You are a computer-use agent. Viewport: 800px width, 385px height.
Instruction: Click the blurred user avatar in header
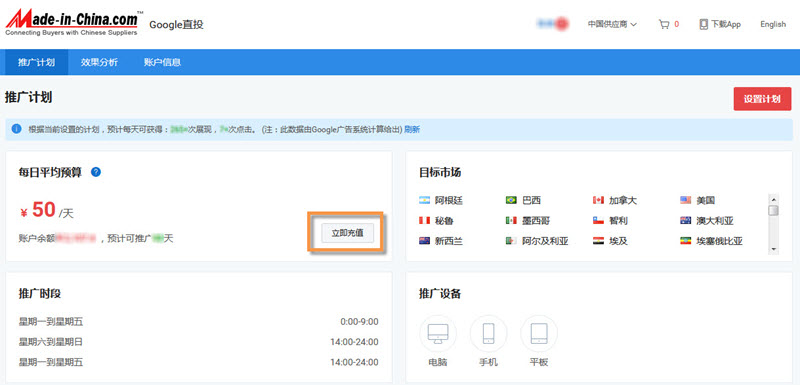[x=553, y=23]
